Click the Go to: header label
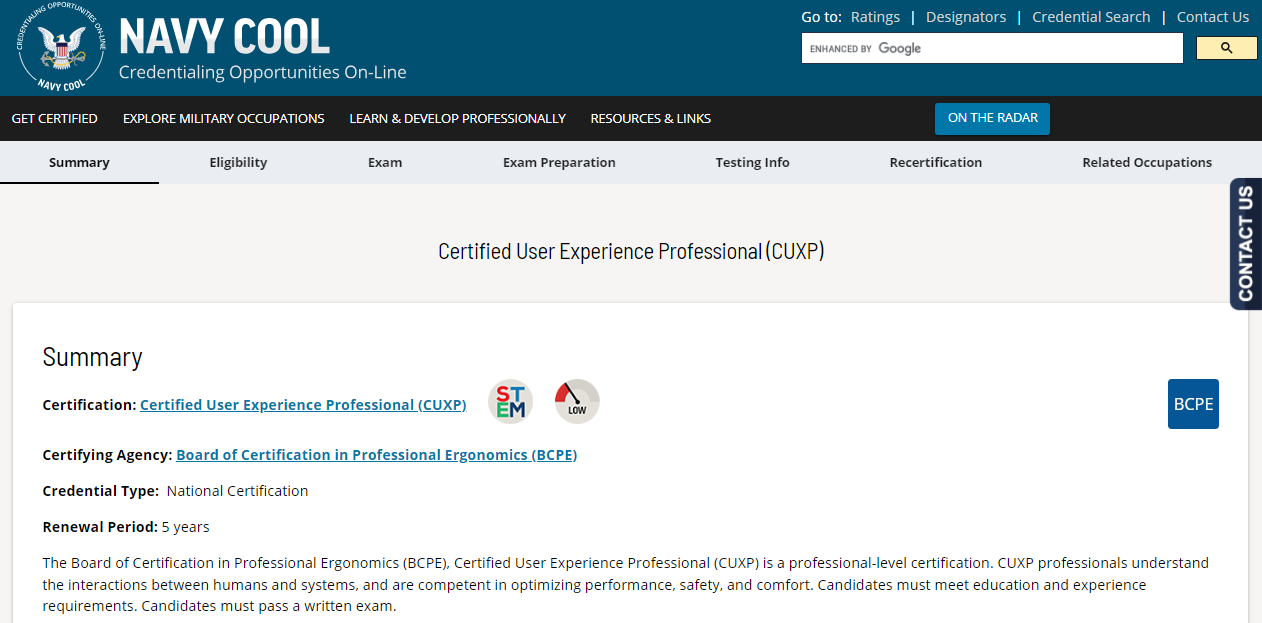 point(822,17)
